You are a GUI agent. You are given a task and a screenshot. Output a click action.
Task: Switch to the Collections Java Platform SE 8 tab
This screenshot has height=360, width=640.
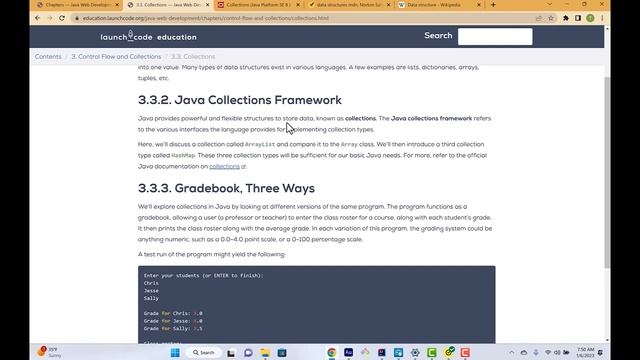[x=259, y=5]
